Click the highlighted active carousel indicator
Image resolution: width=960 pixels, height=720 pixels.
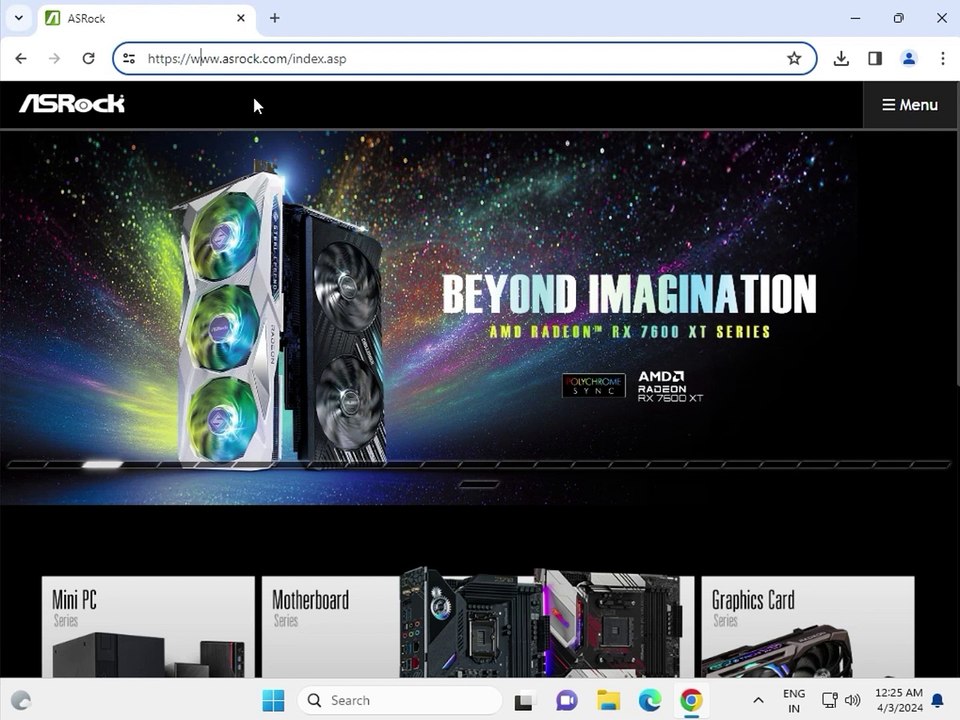click(x=102, y=465)
